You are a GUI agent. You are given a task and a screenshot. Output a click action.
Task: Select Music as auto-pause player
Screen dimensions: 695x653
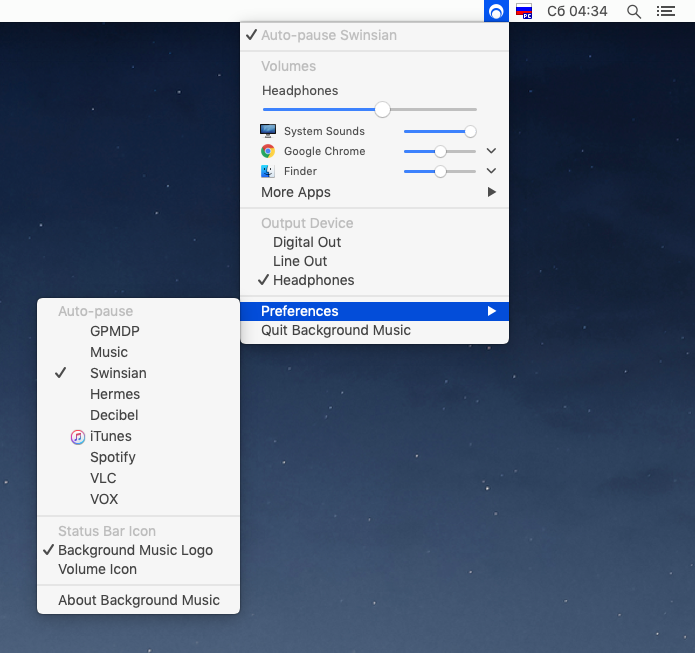click(x=139, y=352)
